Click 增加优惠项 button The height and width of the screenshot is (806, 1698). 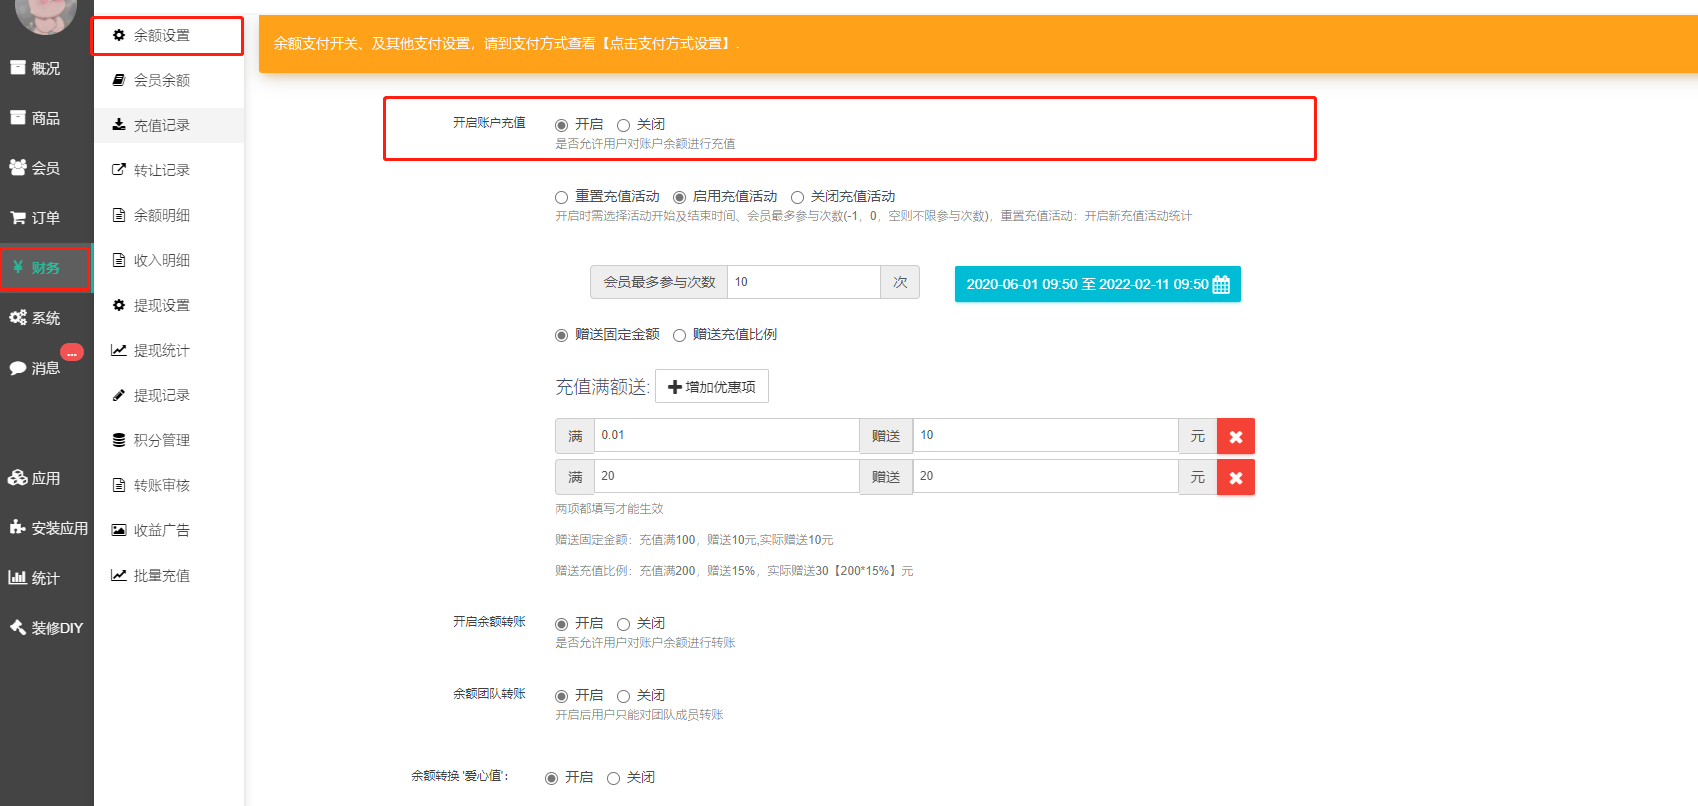[x=712, y=387]
